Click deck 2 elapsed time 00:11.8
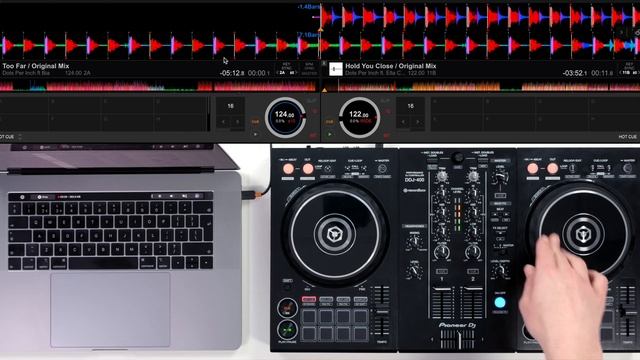The height and width of the screenshot is (360, 640). [x=602, y=73]
